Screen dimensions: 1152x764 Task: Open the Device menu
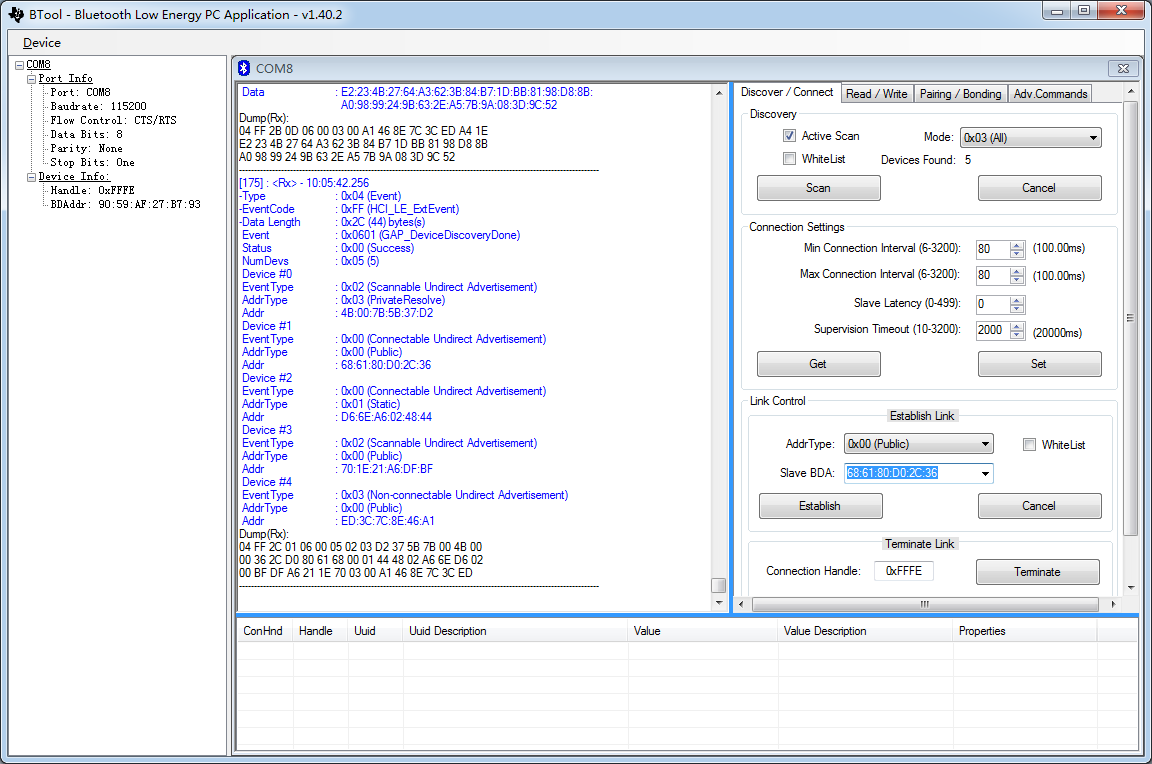42,43
